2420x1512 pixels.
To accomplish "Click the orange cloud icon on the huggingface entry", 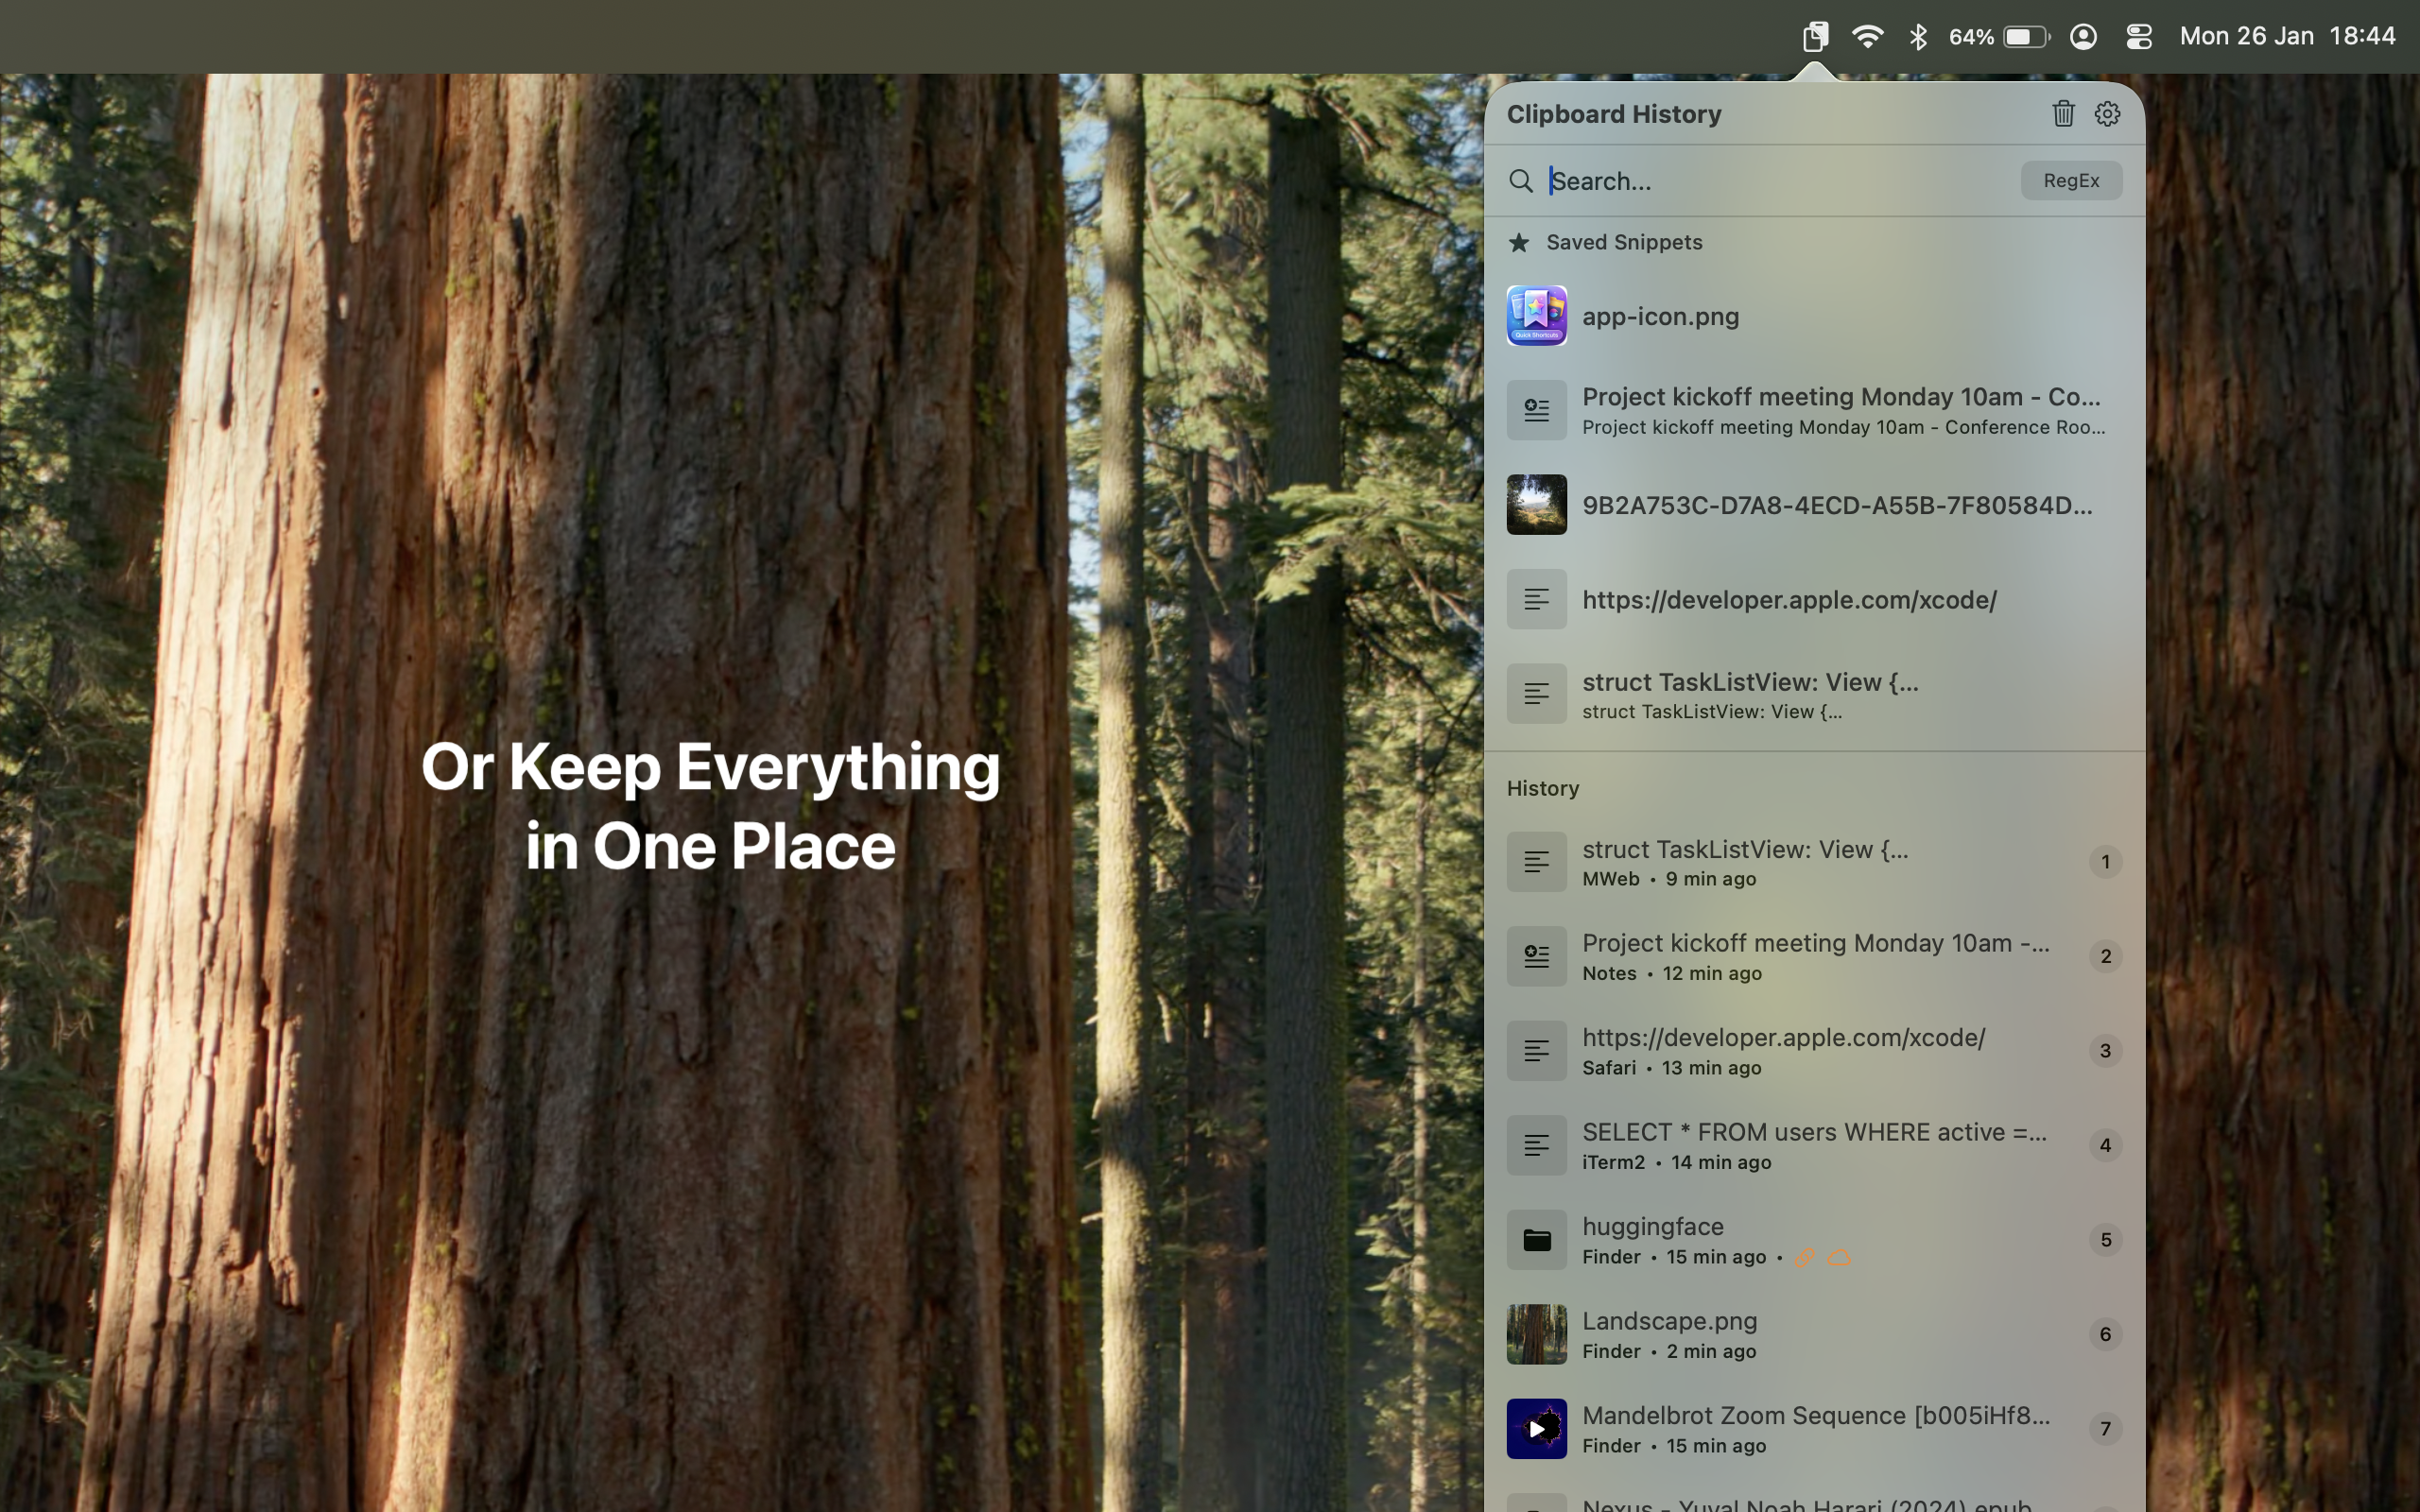I will [1838, 1258].
